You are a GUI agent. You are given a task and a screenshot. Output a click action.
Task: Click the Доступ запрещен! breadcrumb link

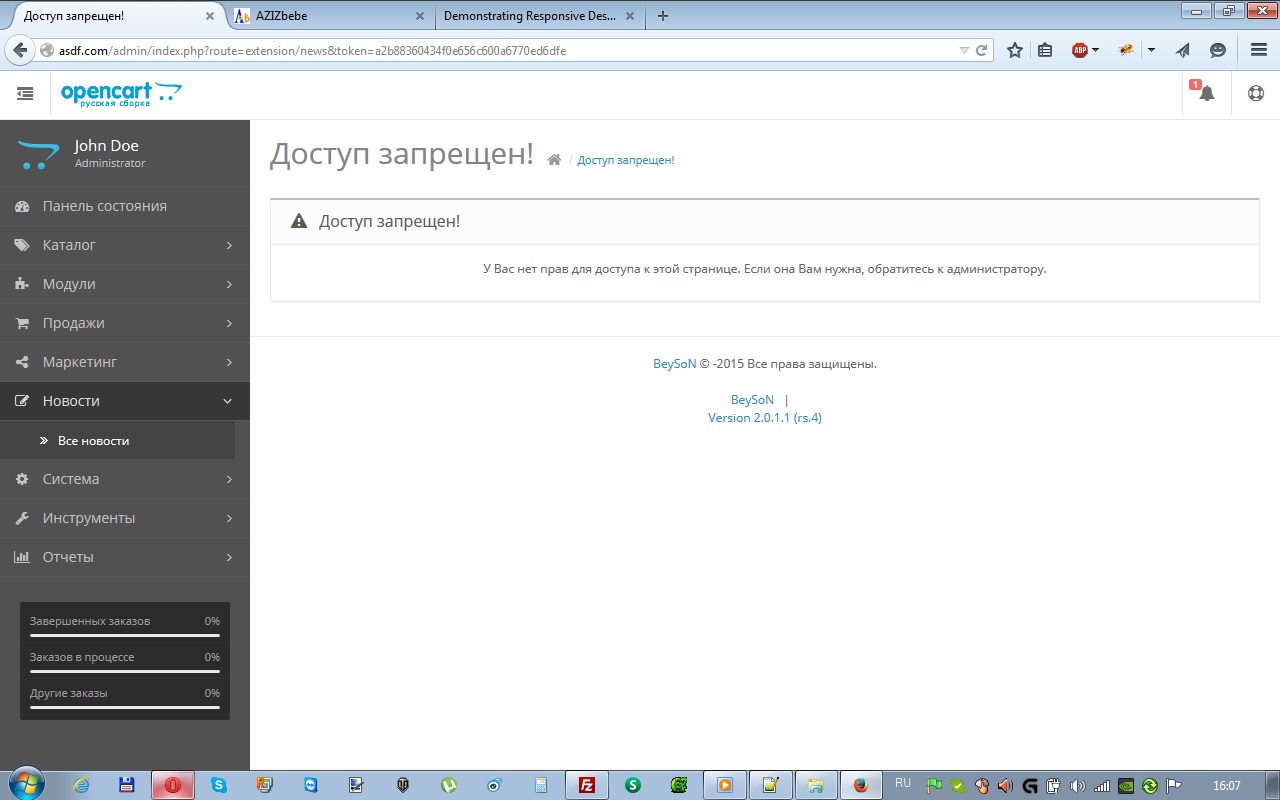tap(626, 160)
